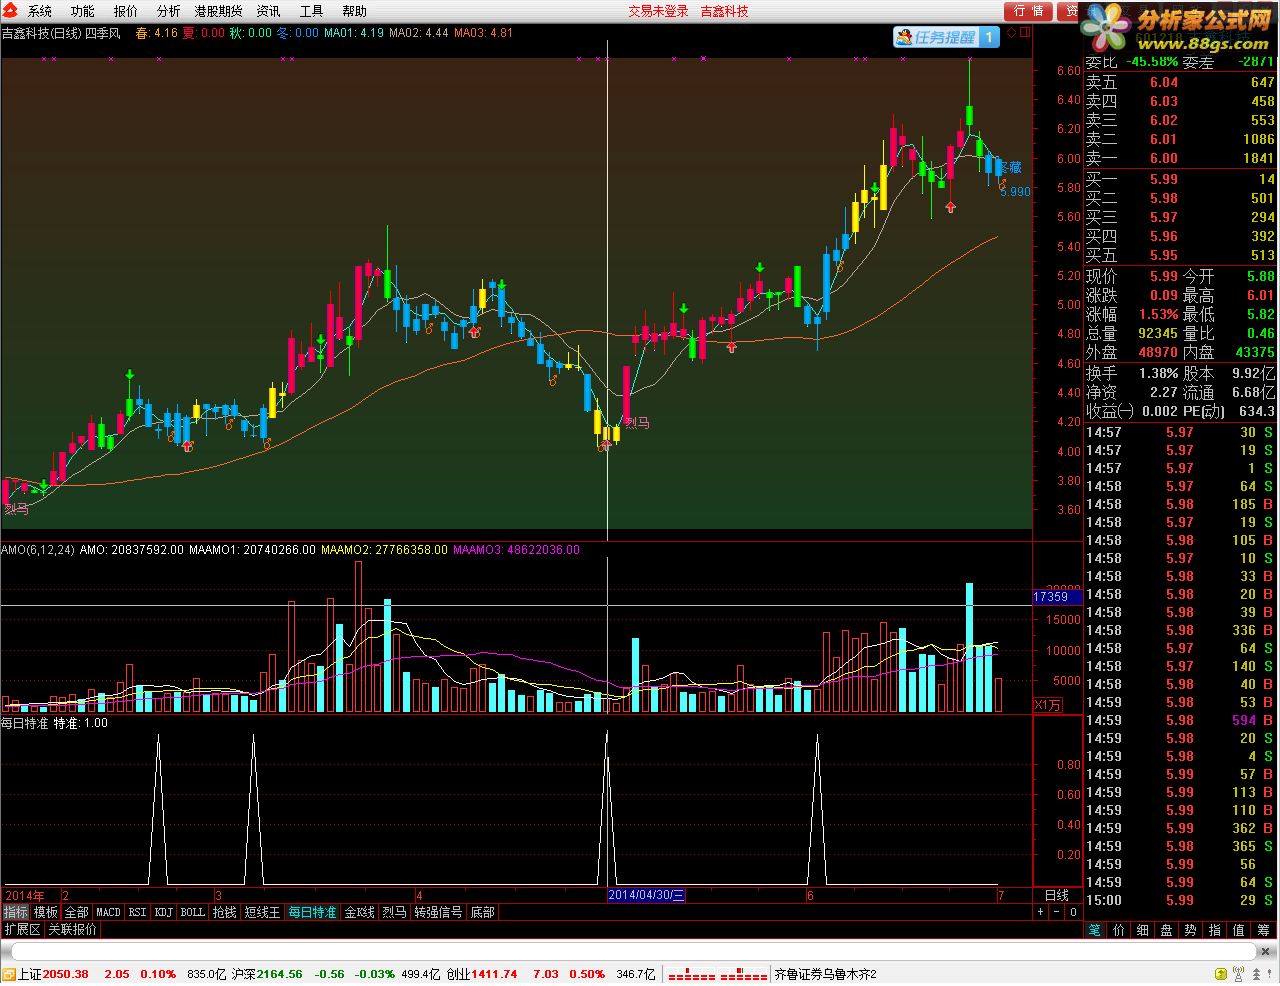The height and width of the screenshot is (986, 1280).
Task: Open the 扩展区 tab
Action: (23, 929)
